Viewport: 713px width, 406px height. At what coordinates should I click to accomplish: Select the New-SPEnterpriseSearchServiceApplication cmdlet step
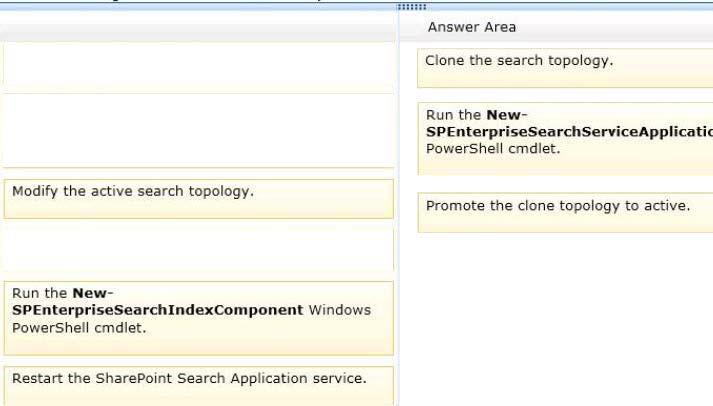coord(565,139)
